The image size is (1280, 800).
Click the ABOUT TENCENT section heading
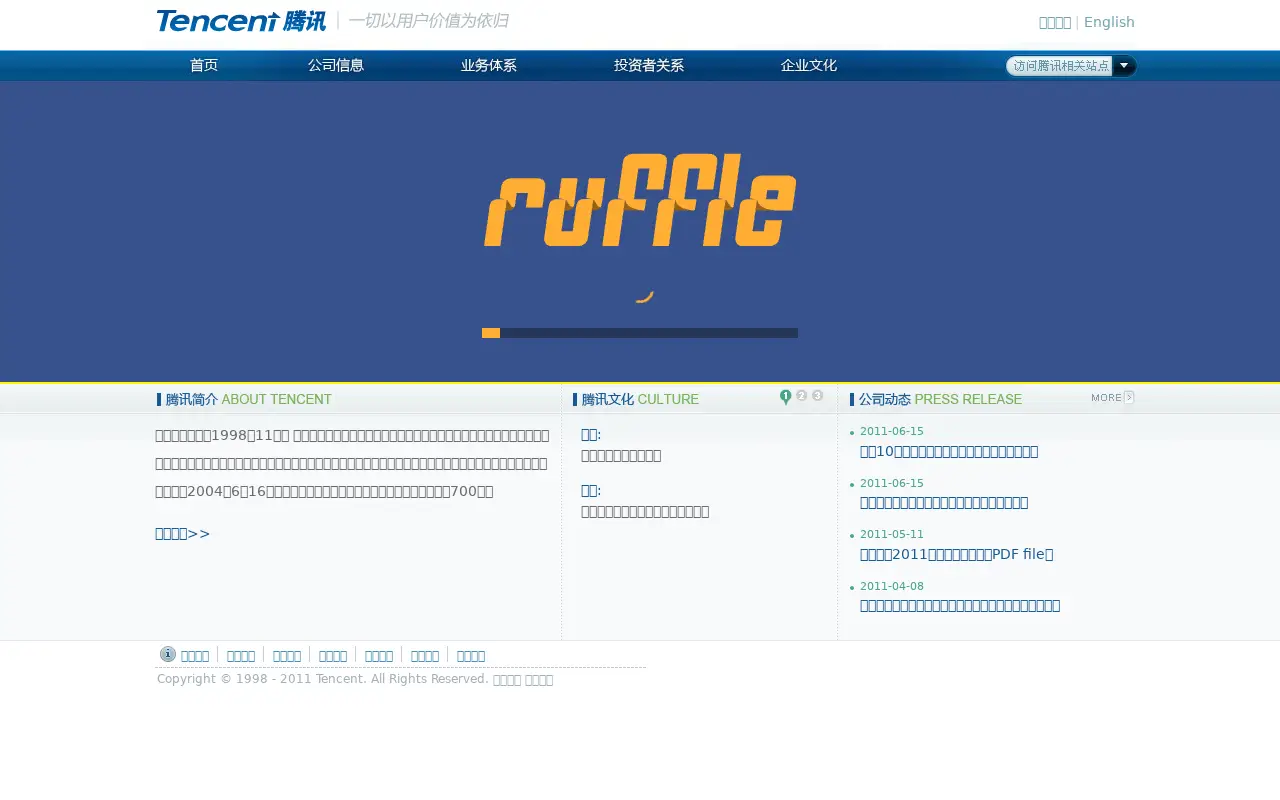pyautogui.click(x=245, y=399)
